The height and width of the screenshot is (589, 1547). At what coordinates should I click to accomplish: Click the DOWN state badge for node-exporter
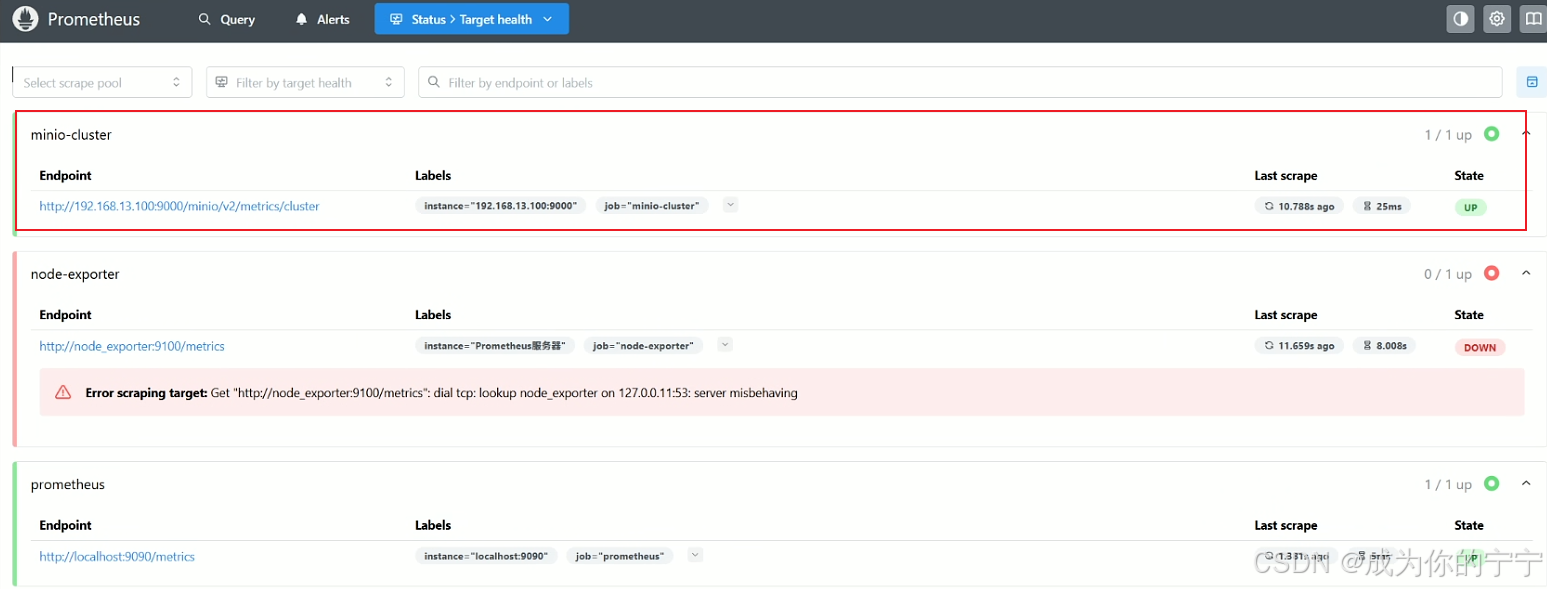(1480, 347)
